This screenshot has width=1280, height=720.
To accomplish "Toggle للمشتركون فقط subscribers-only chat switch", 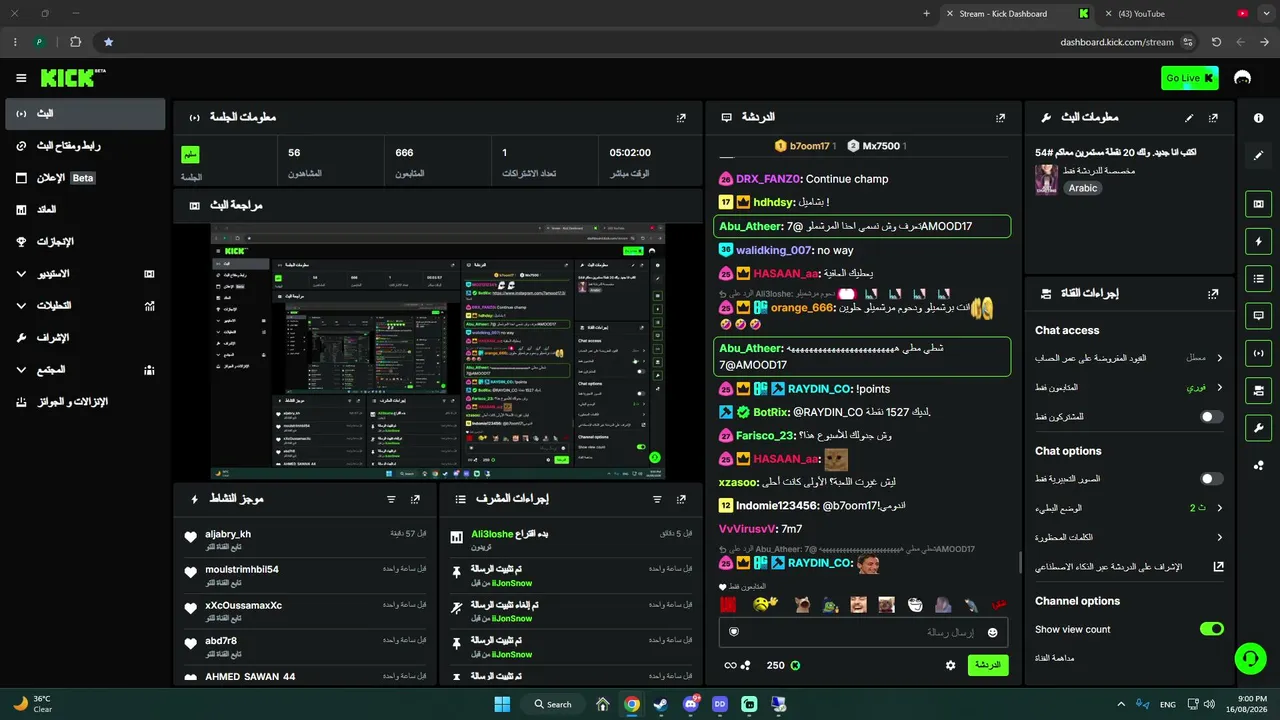I will [1211, 416].
